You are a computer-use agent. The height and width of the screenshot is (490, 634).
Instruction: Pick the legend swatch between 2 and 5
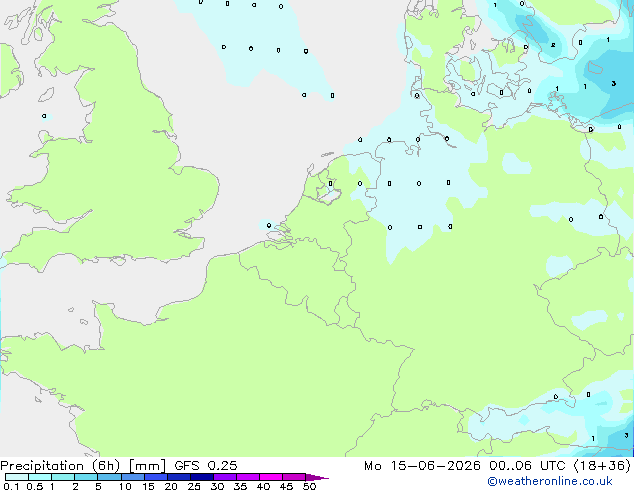point(86,477)
